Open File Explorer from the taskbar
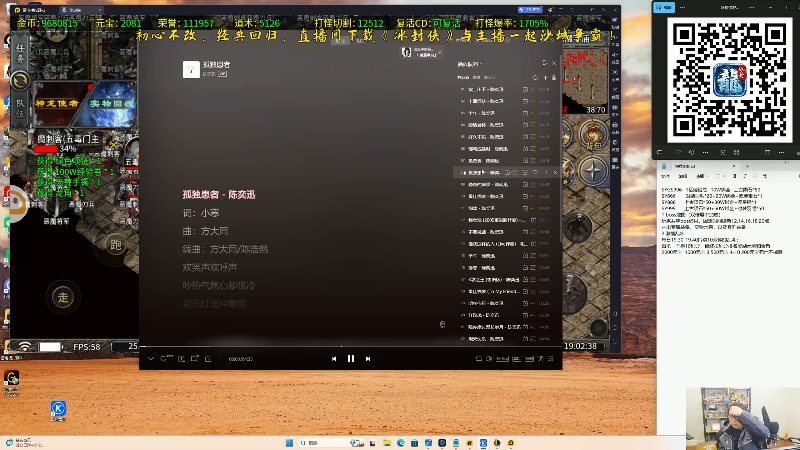 (x=387, y=443)
